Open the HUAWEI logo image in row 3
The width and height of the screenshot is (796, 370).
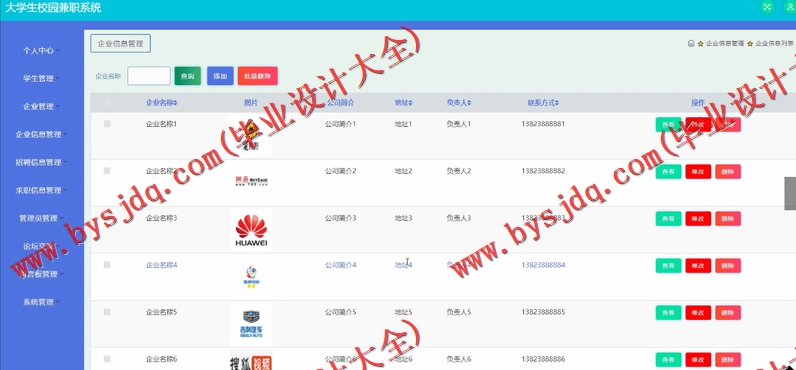[x=251, y=230]
